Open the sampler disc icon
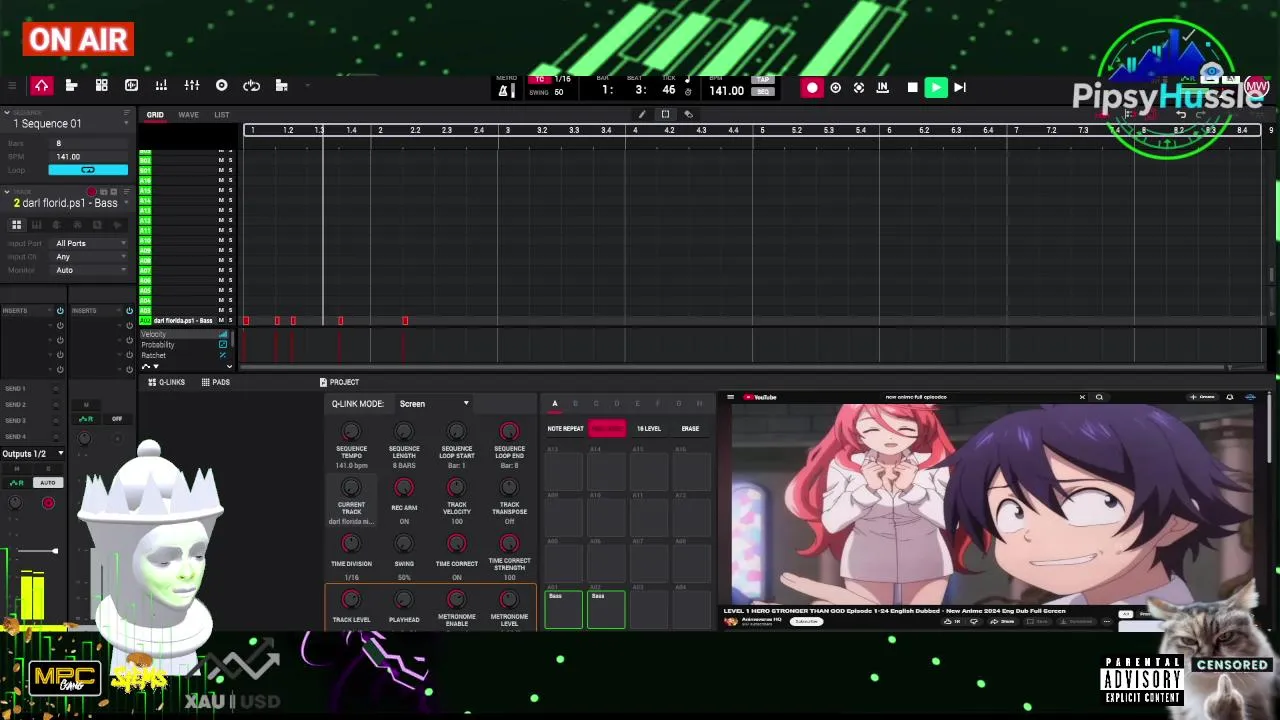The height and width of the screenshot is (720, 1280). (x=222, y=86)
